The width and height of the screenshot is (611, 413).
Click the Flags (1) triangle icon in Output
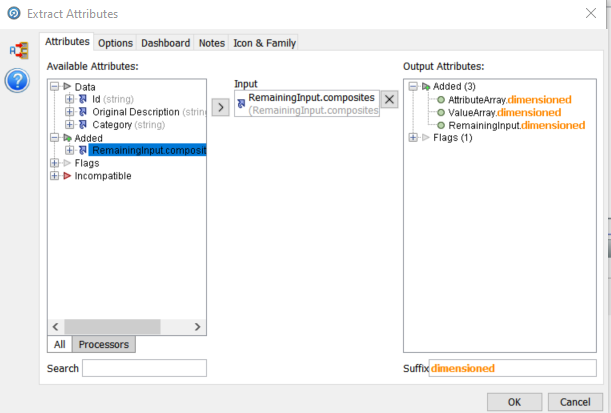(426, 137)
